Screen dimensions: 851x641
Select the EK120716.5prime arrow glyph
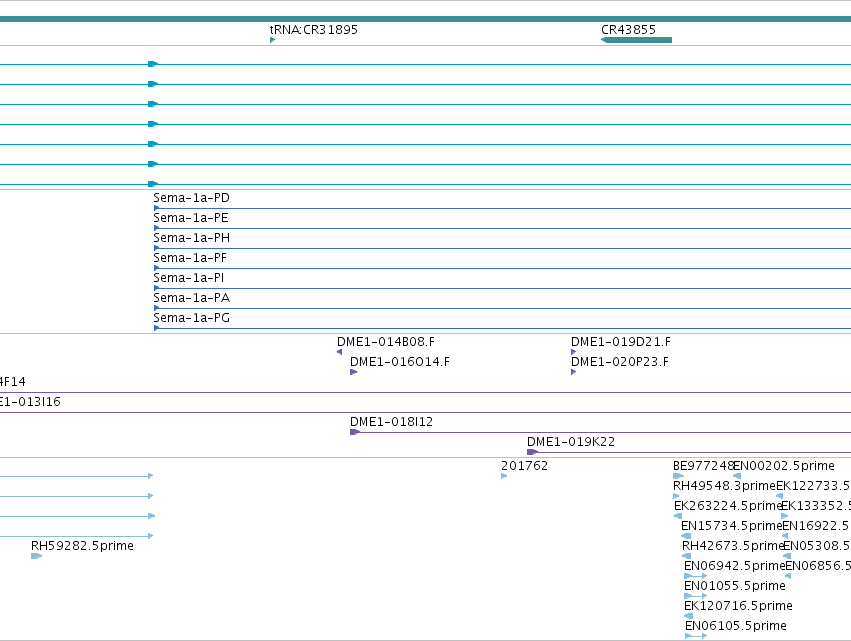pyautogui.click(x=689, y=616)
